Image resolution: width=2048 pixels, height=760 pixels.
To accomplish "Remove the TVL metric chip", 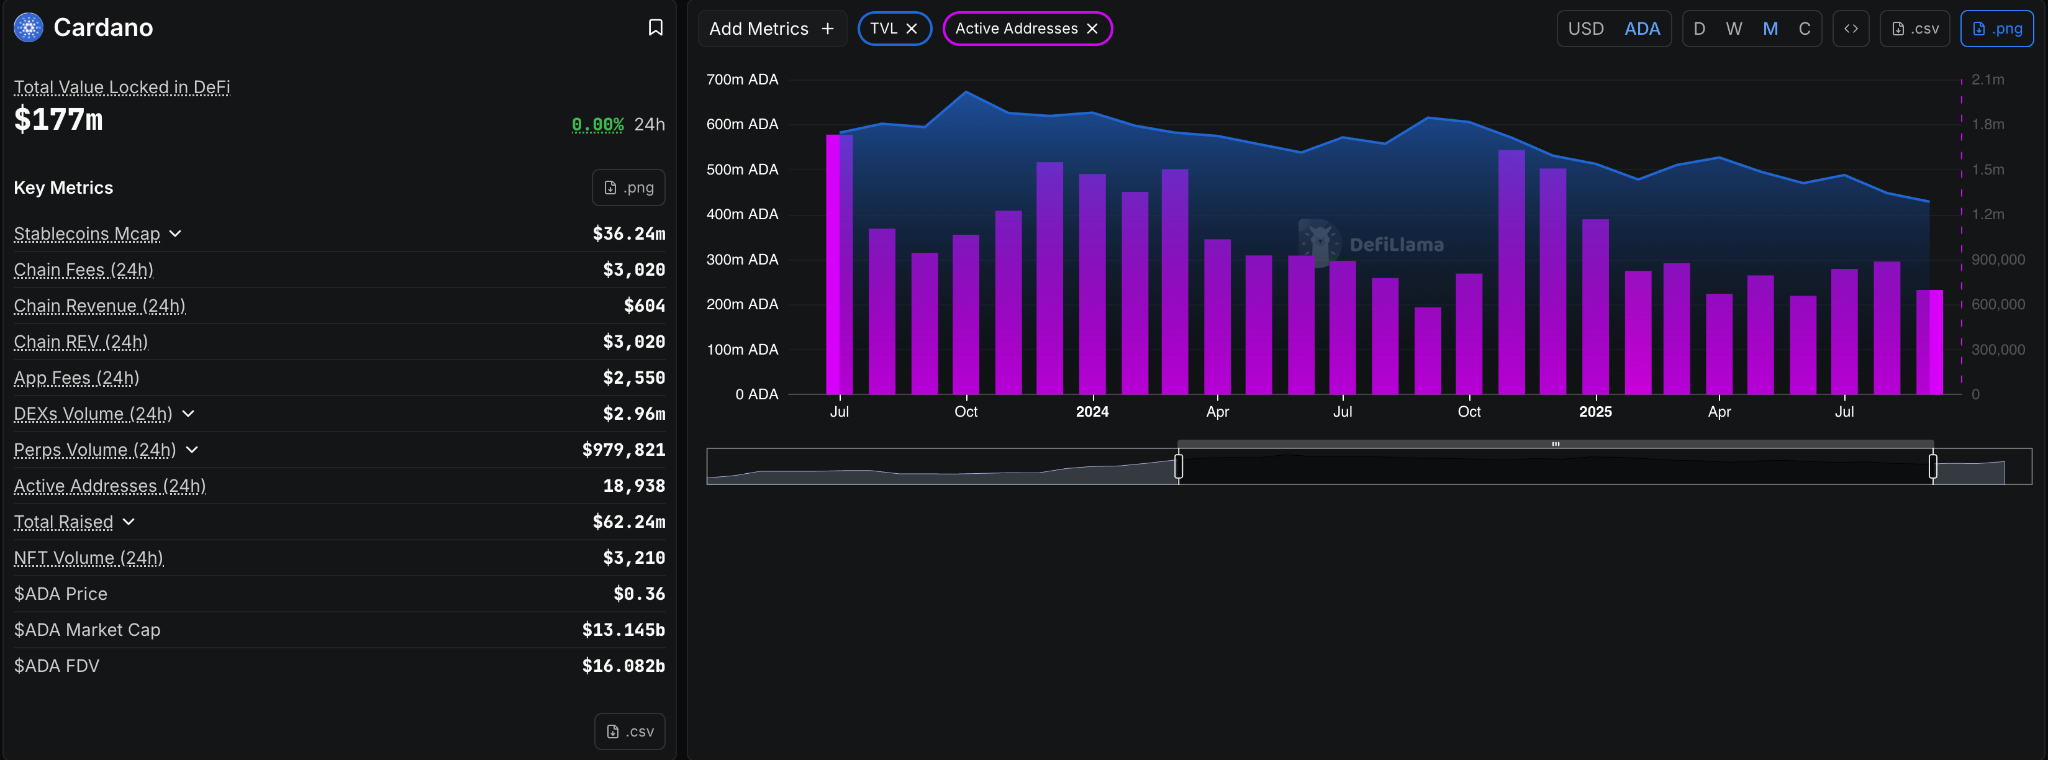I will pos(912,29).
